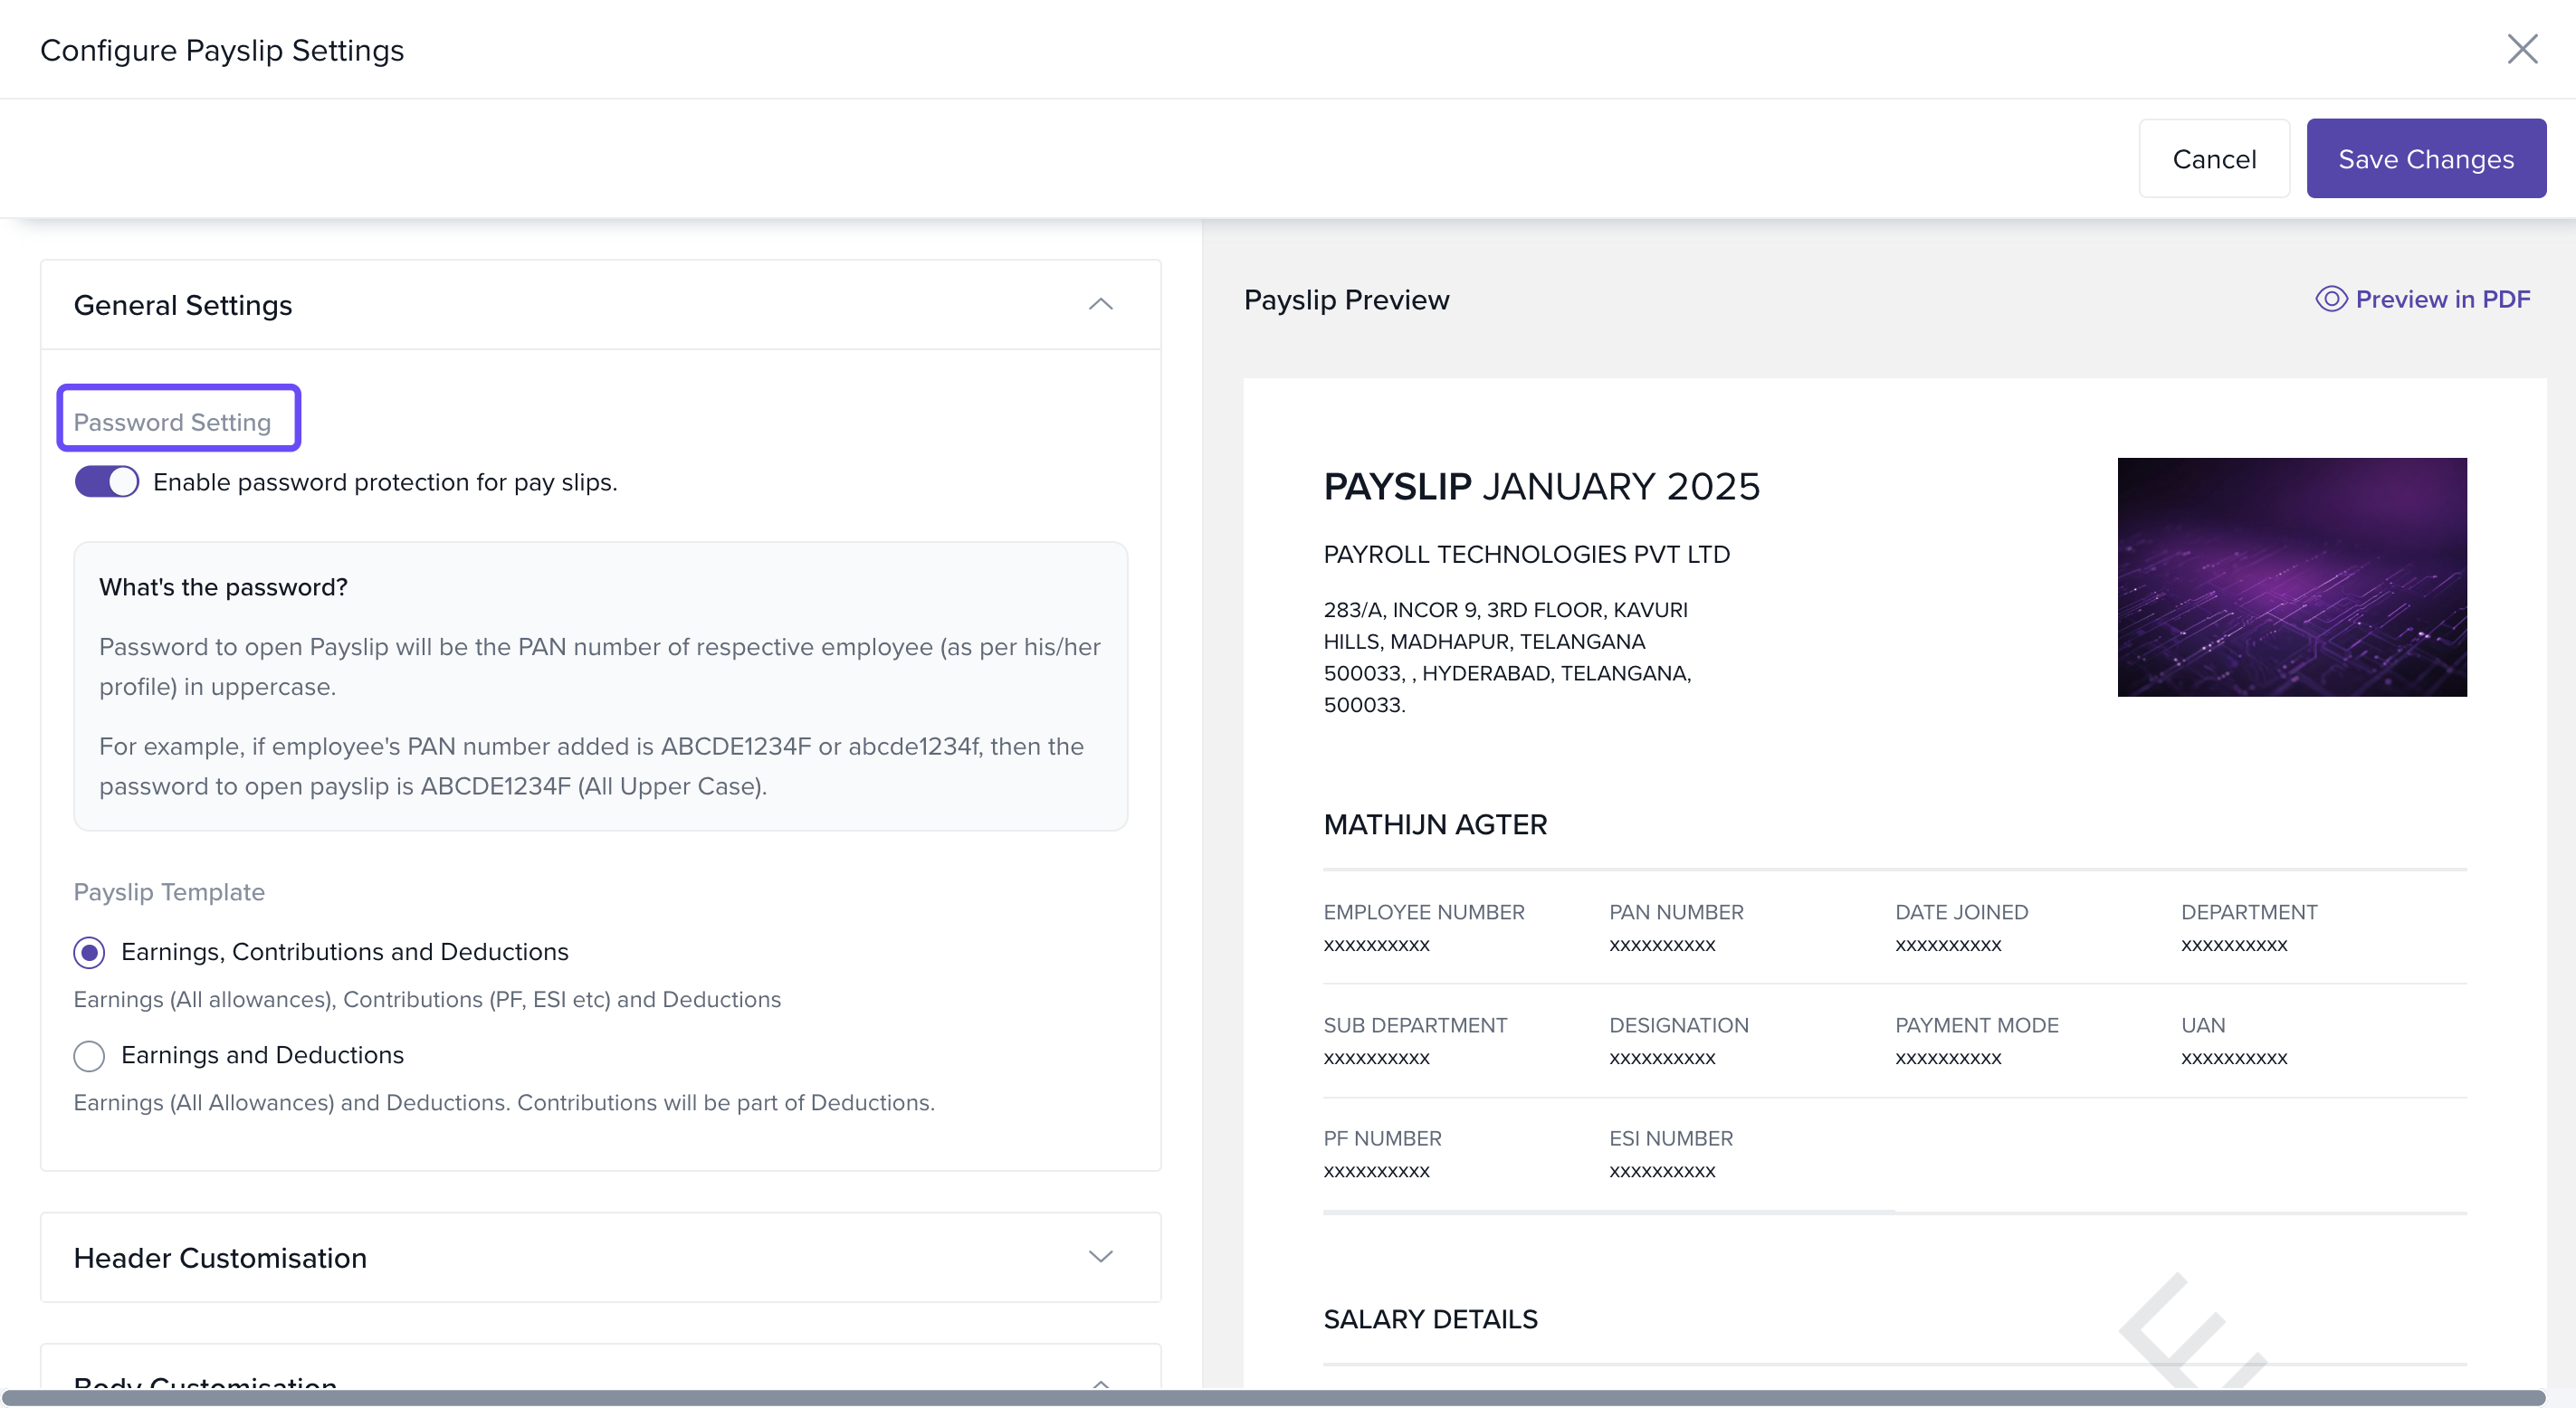
Task: Click the horizontal scrollbar at bottom
Action: tap(1272, 1397)
